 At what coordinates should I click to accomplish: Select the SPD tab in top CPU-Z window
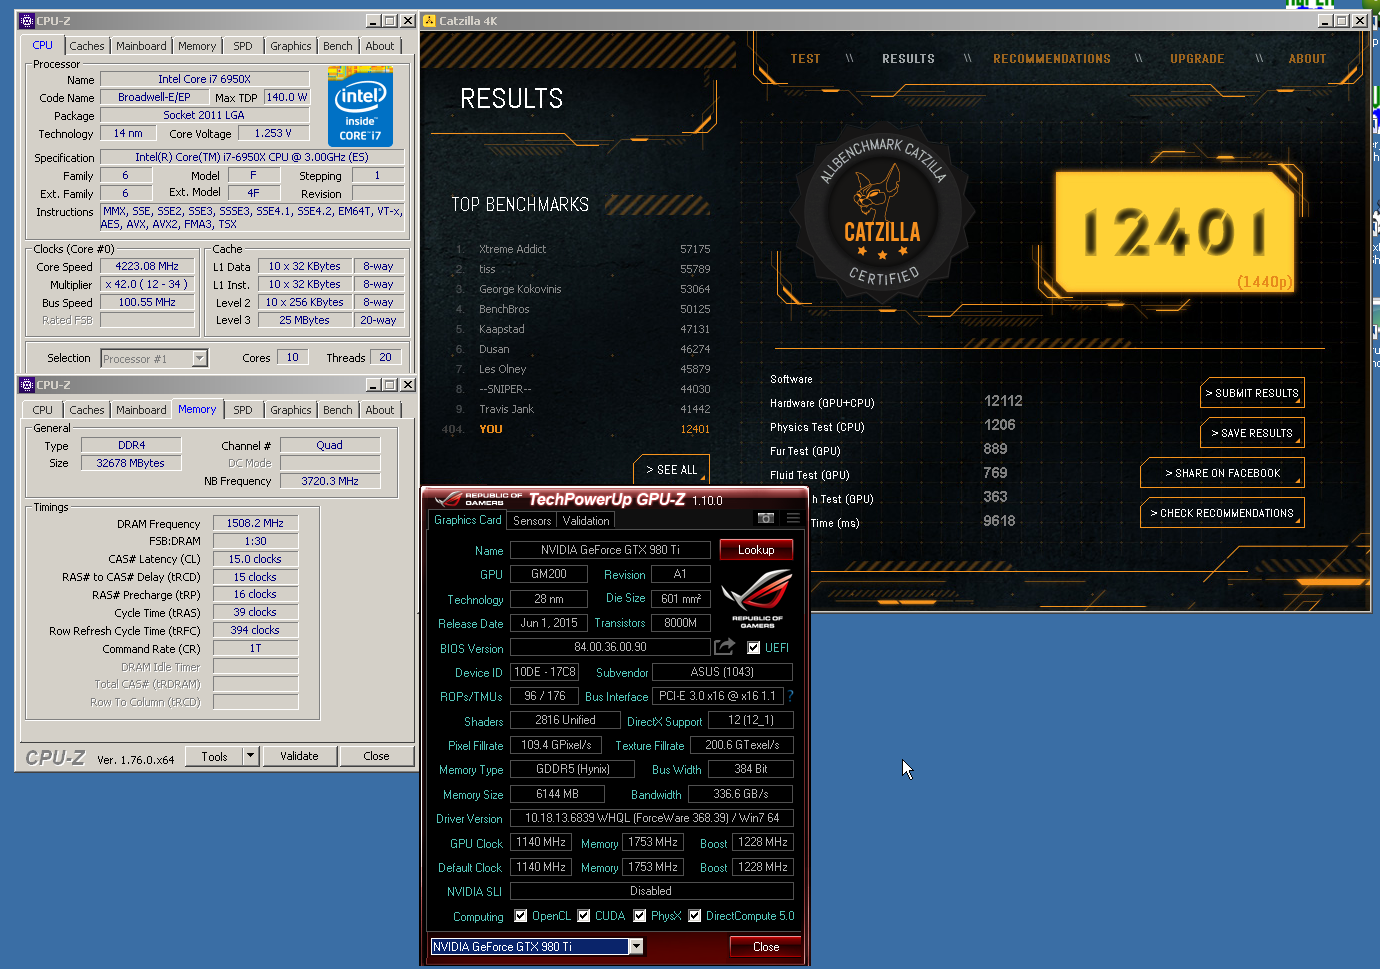tap(242, 46)
